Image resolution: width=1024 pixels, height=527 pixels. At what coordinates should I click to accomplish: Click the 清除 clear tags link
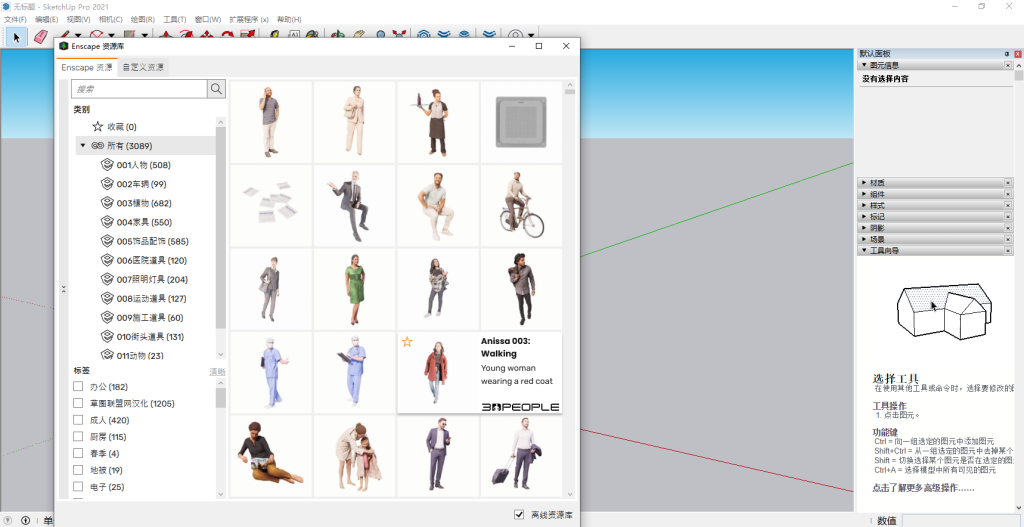(x=217, y=371)
